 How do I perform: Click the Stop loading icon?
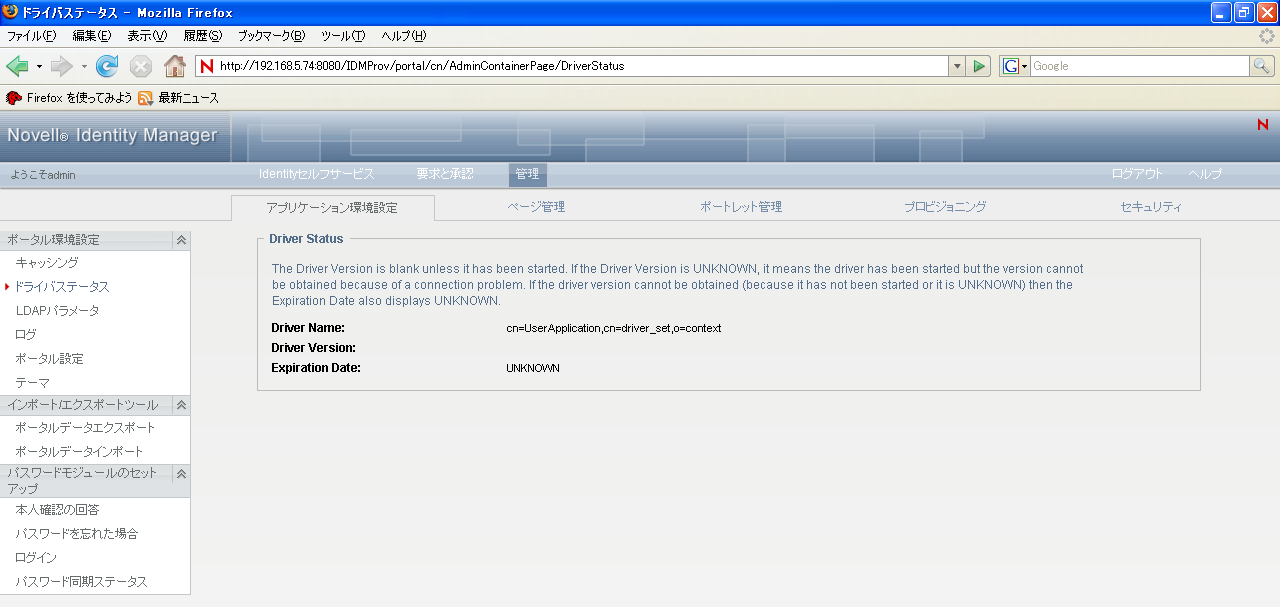tap(141, 66)
